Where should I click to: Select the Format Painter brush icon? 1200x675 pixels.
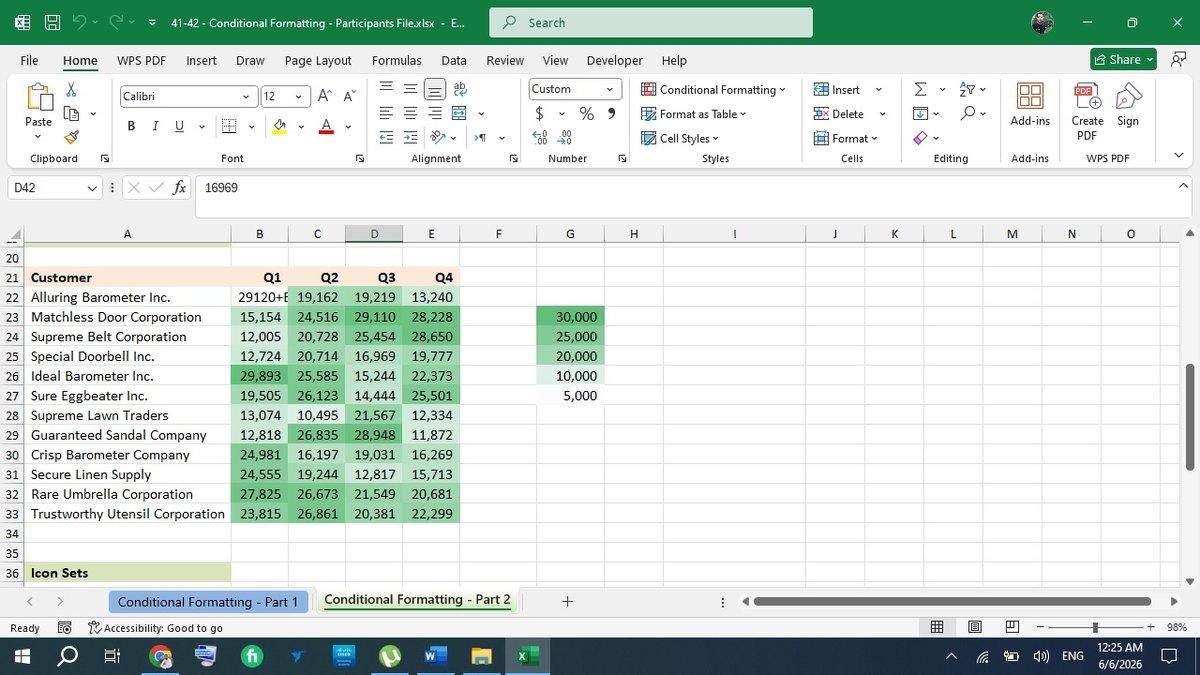click(71, 137)
